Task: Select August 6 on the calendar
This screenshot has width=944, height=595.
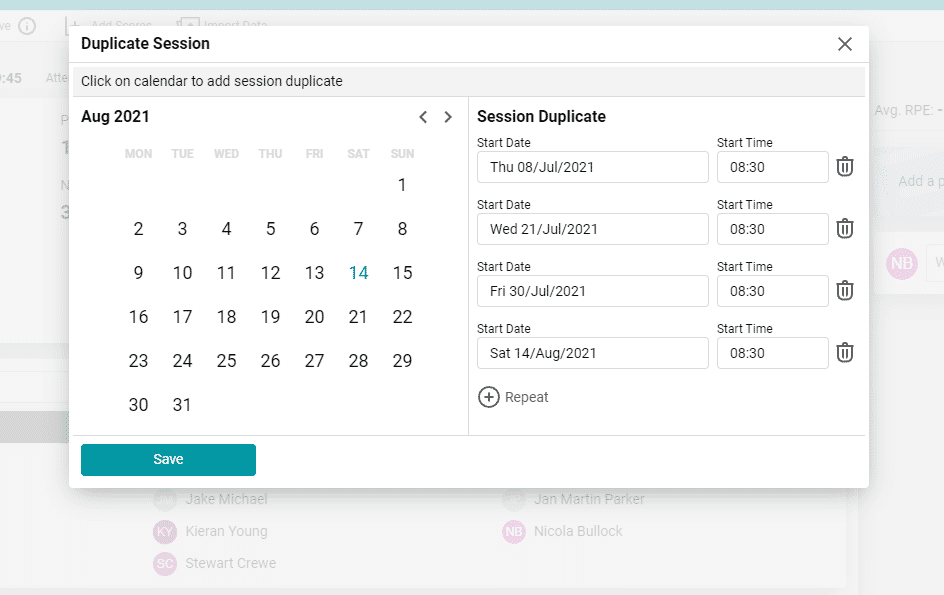Action: click(x=314, y=229)
